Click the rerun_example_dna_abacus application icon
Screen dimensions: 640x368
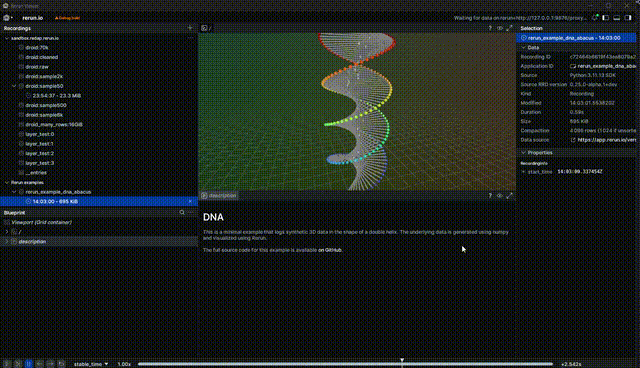point(21,192)
